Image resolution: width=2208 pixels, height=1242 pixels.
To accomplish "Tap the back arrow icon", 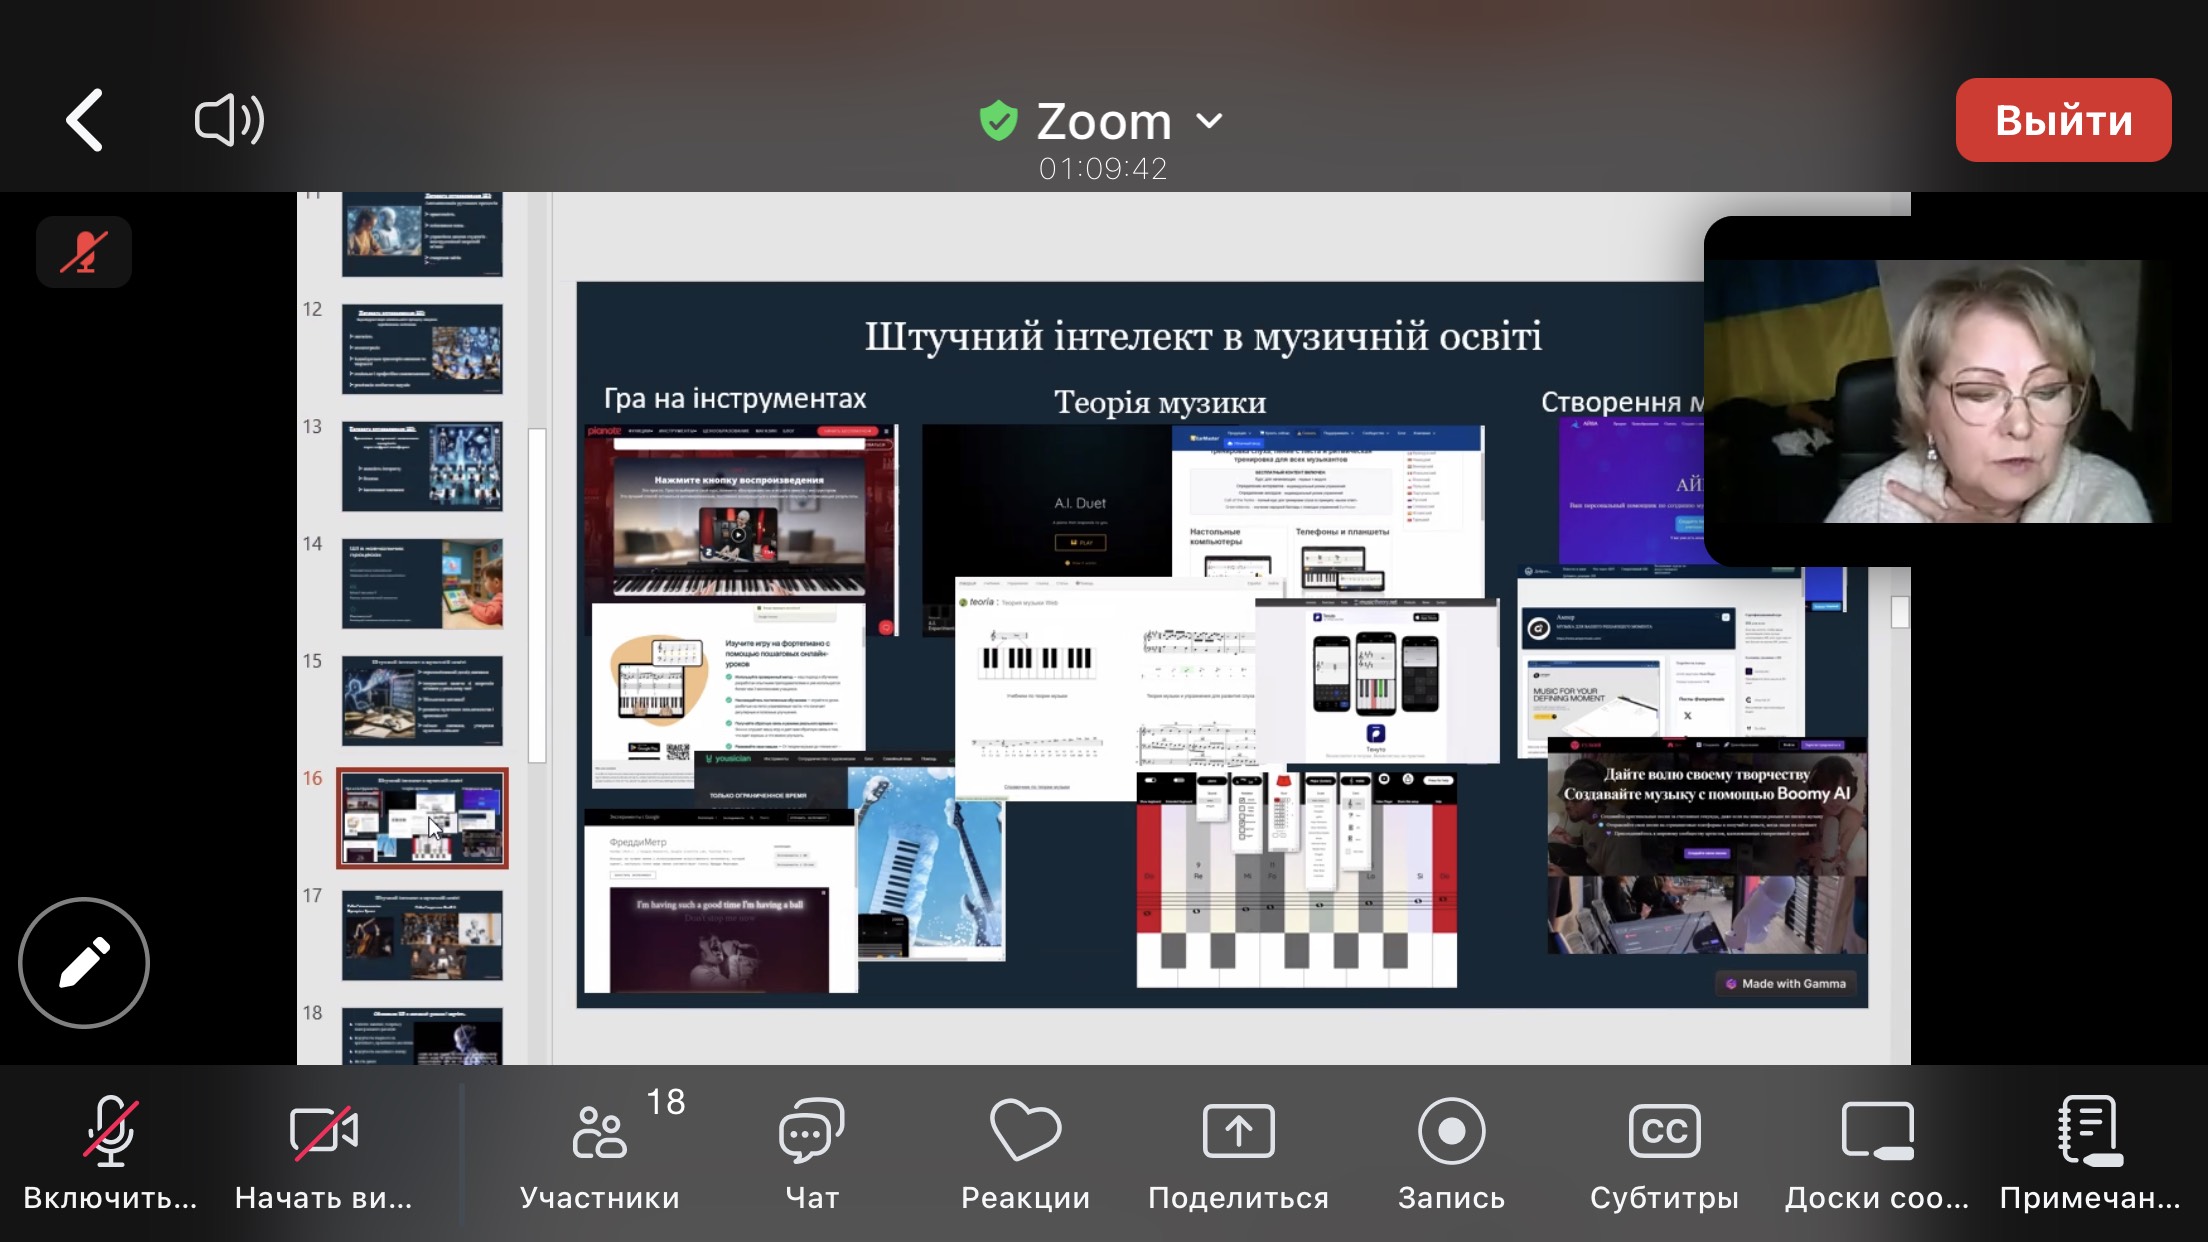I will click(85, 121).
